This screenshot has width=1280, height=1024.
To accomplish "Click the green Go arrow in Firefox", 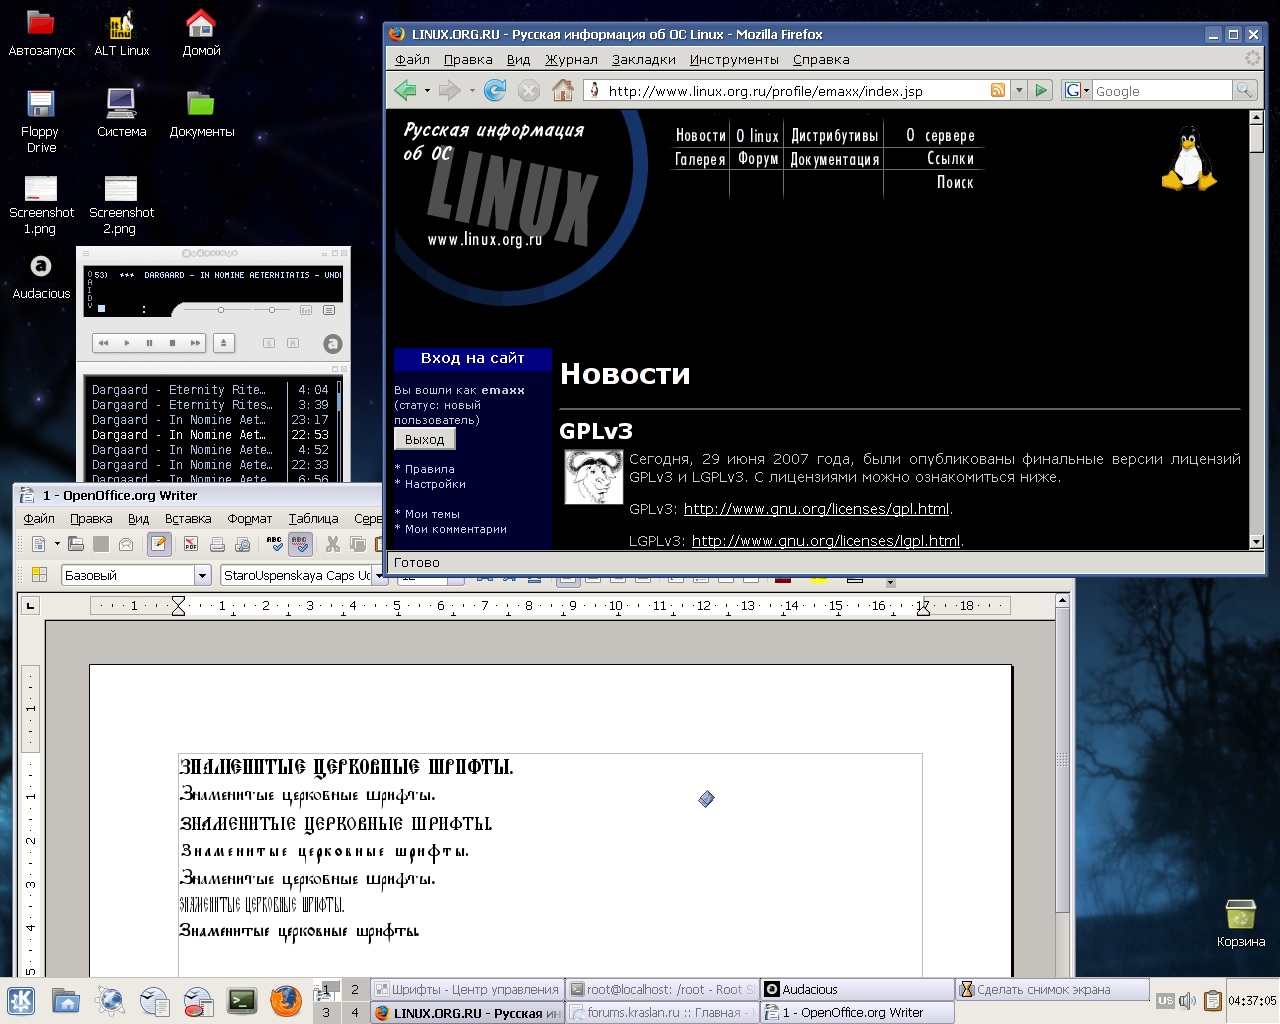I will click(1041, 90).
